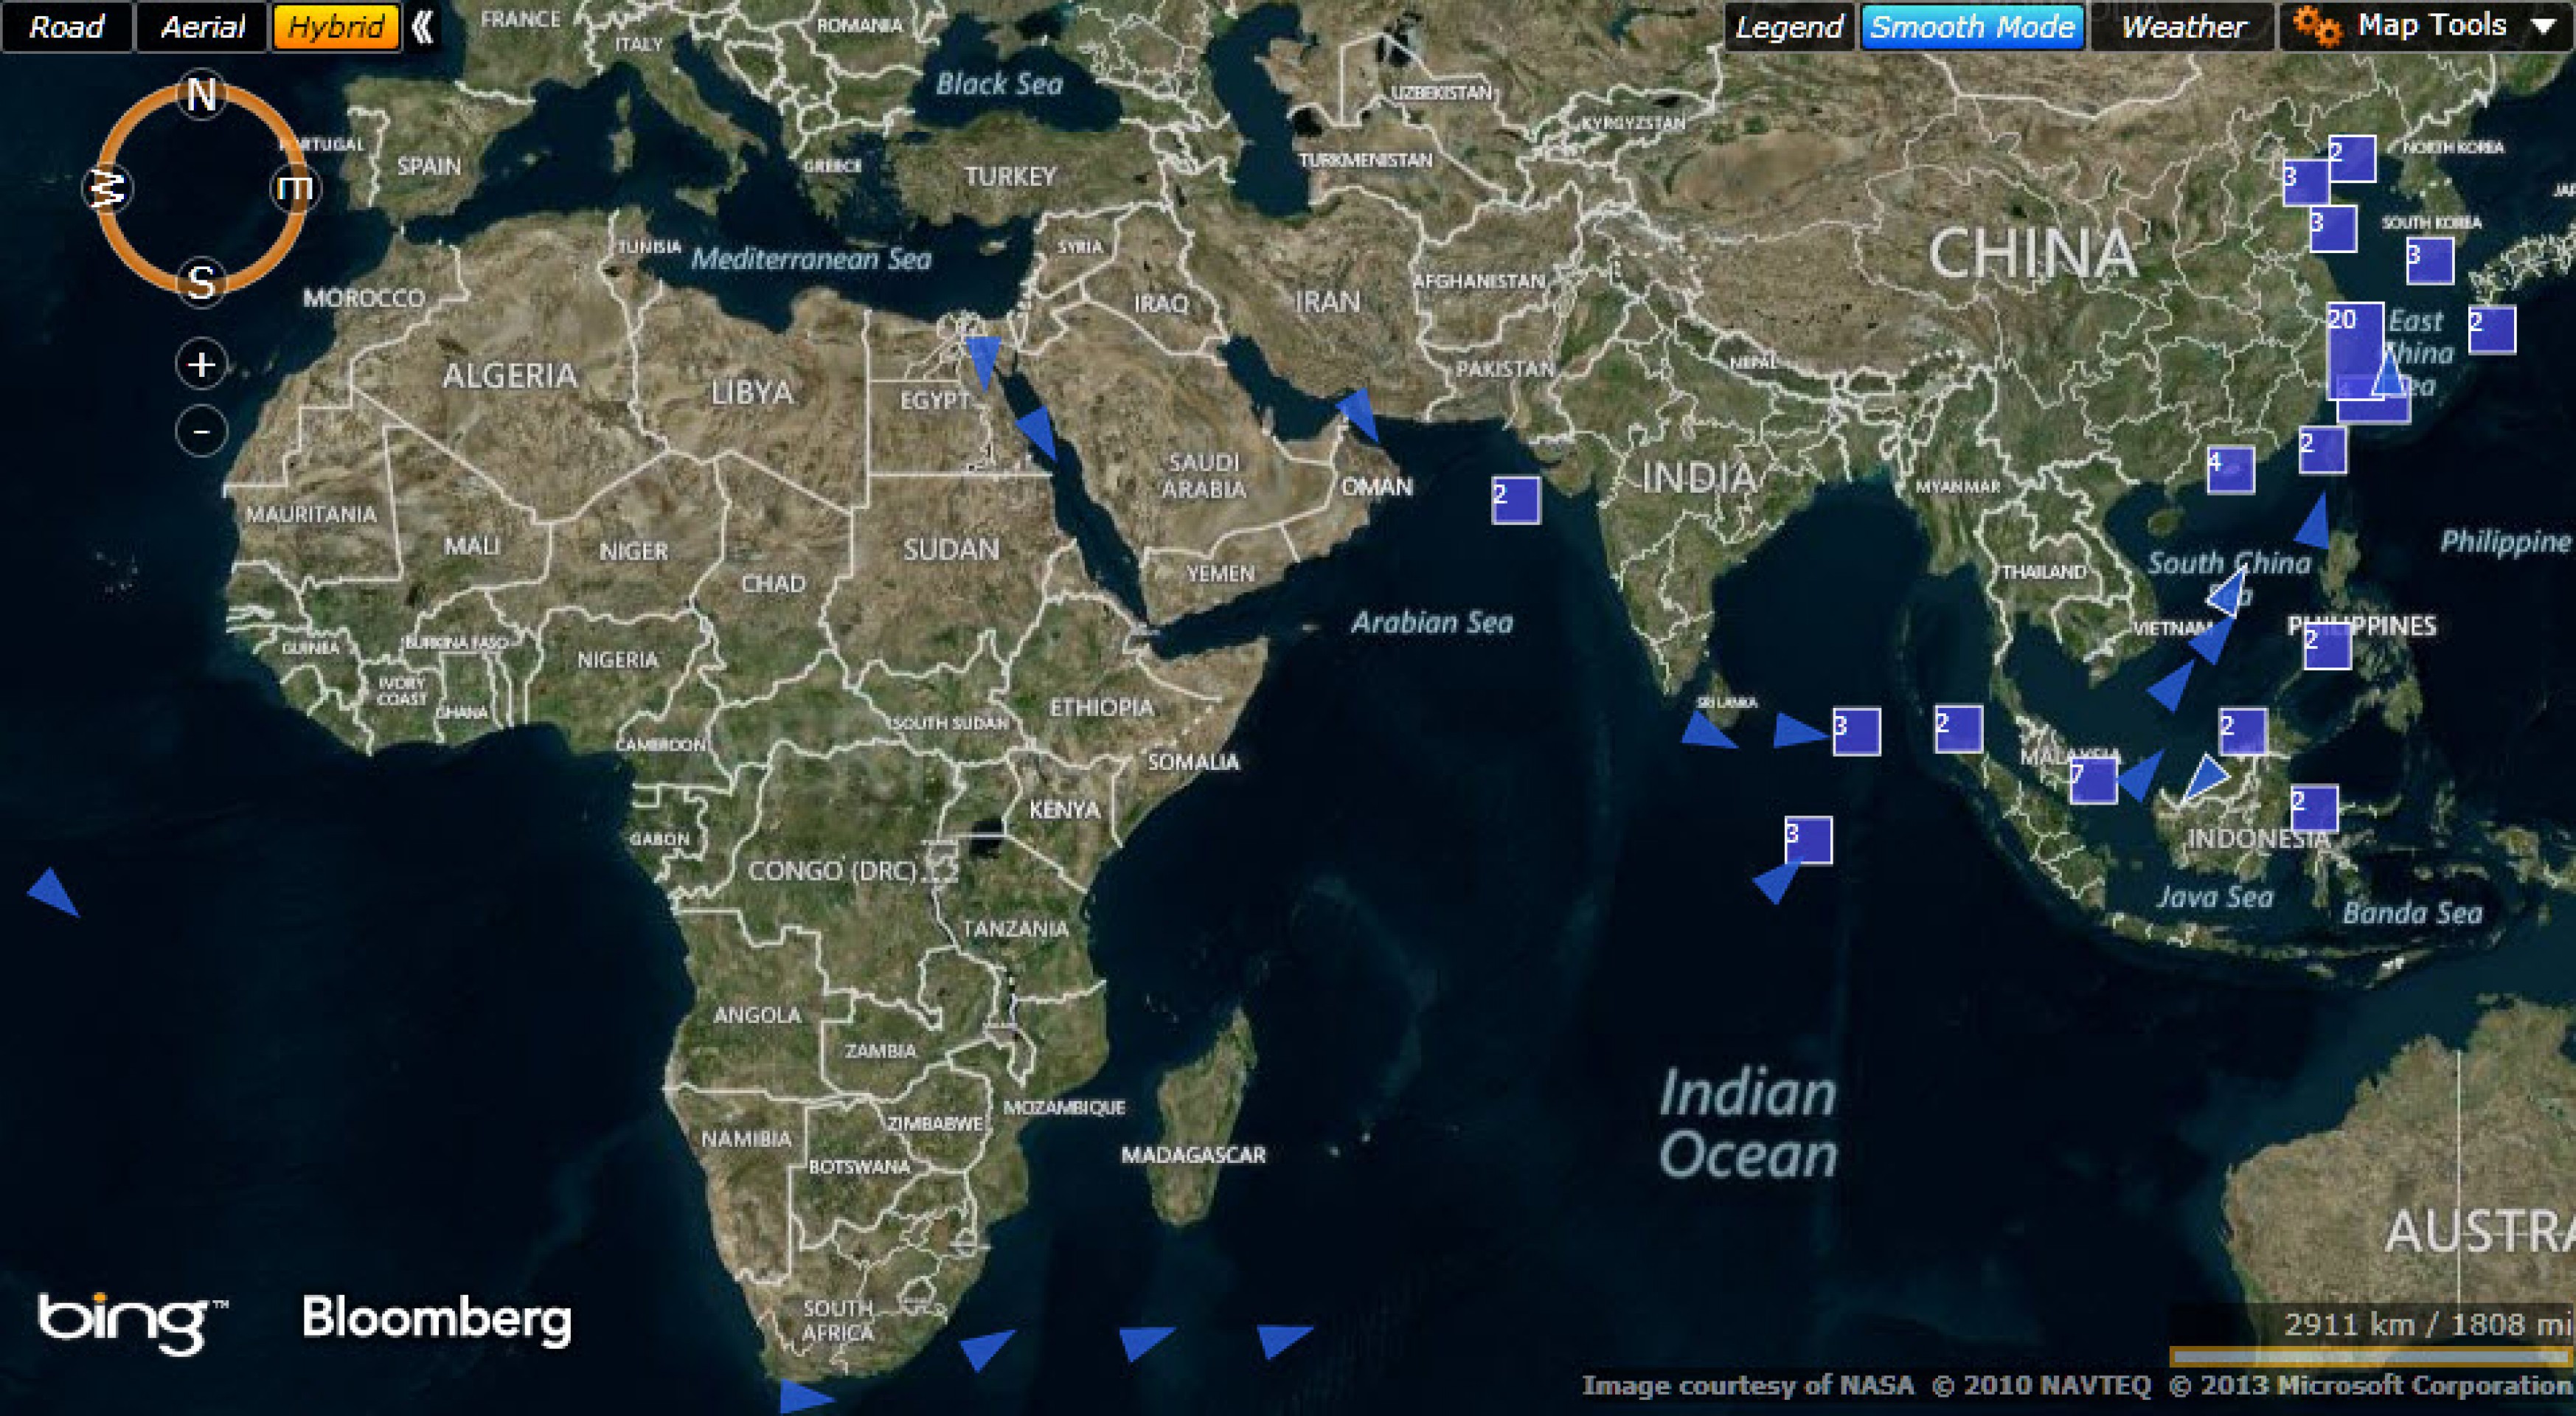Collapse map type bar with double chevron
This screenshot has width=2576, height=1416.
[x=423, y=27]
